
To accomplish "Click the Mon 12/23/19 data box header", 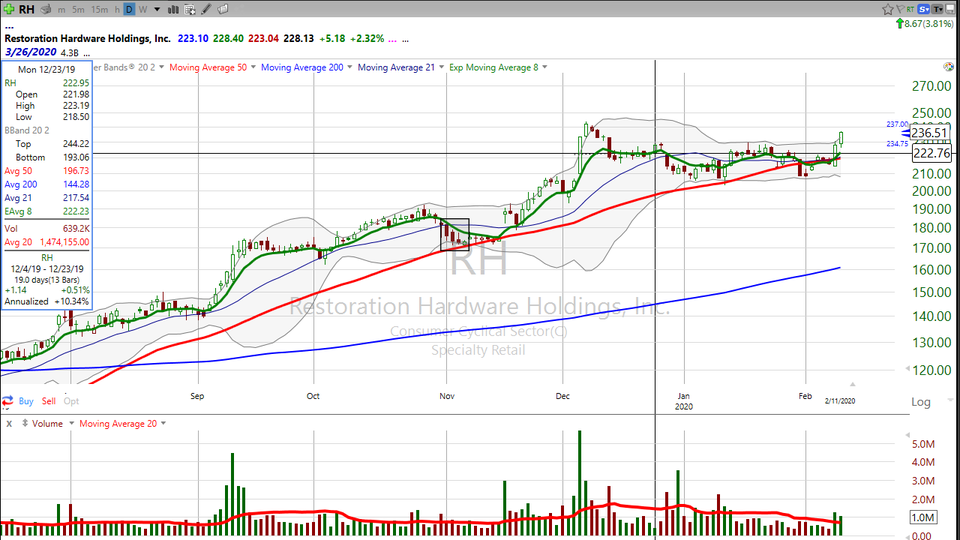I will click(x=47, y=70).
